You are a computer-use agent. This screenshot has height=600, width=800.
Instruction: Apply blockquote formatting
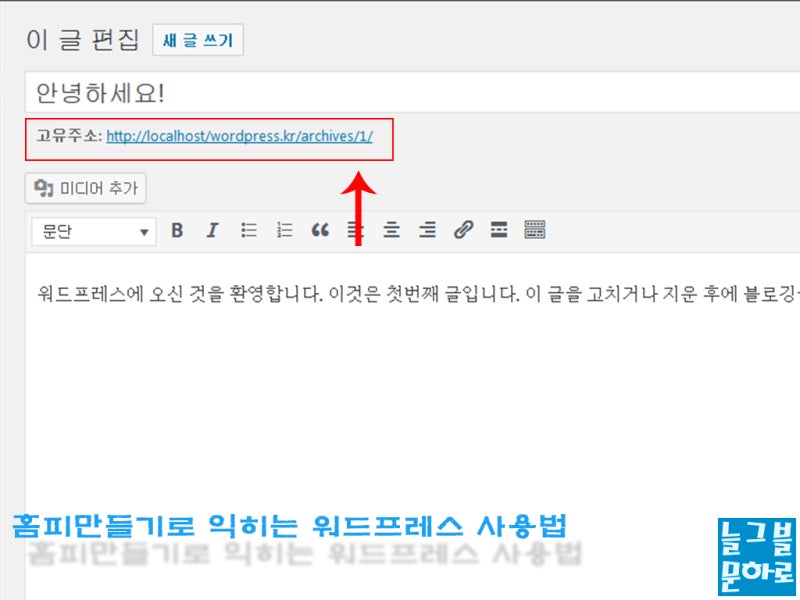(x=320, y=230)
